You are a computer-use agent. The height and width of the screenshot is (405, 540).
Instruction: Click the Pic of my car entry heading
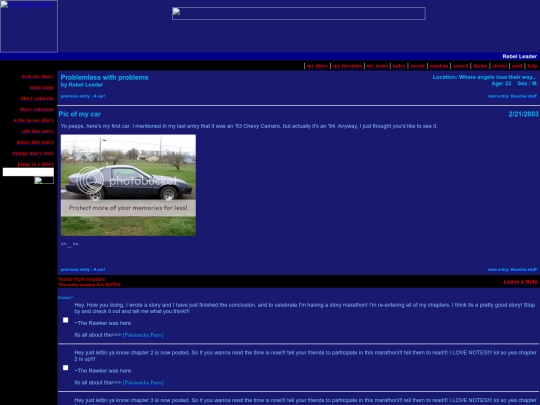point(80,114)
